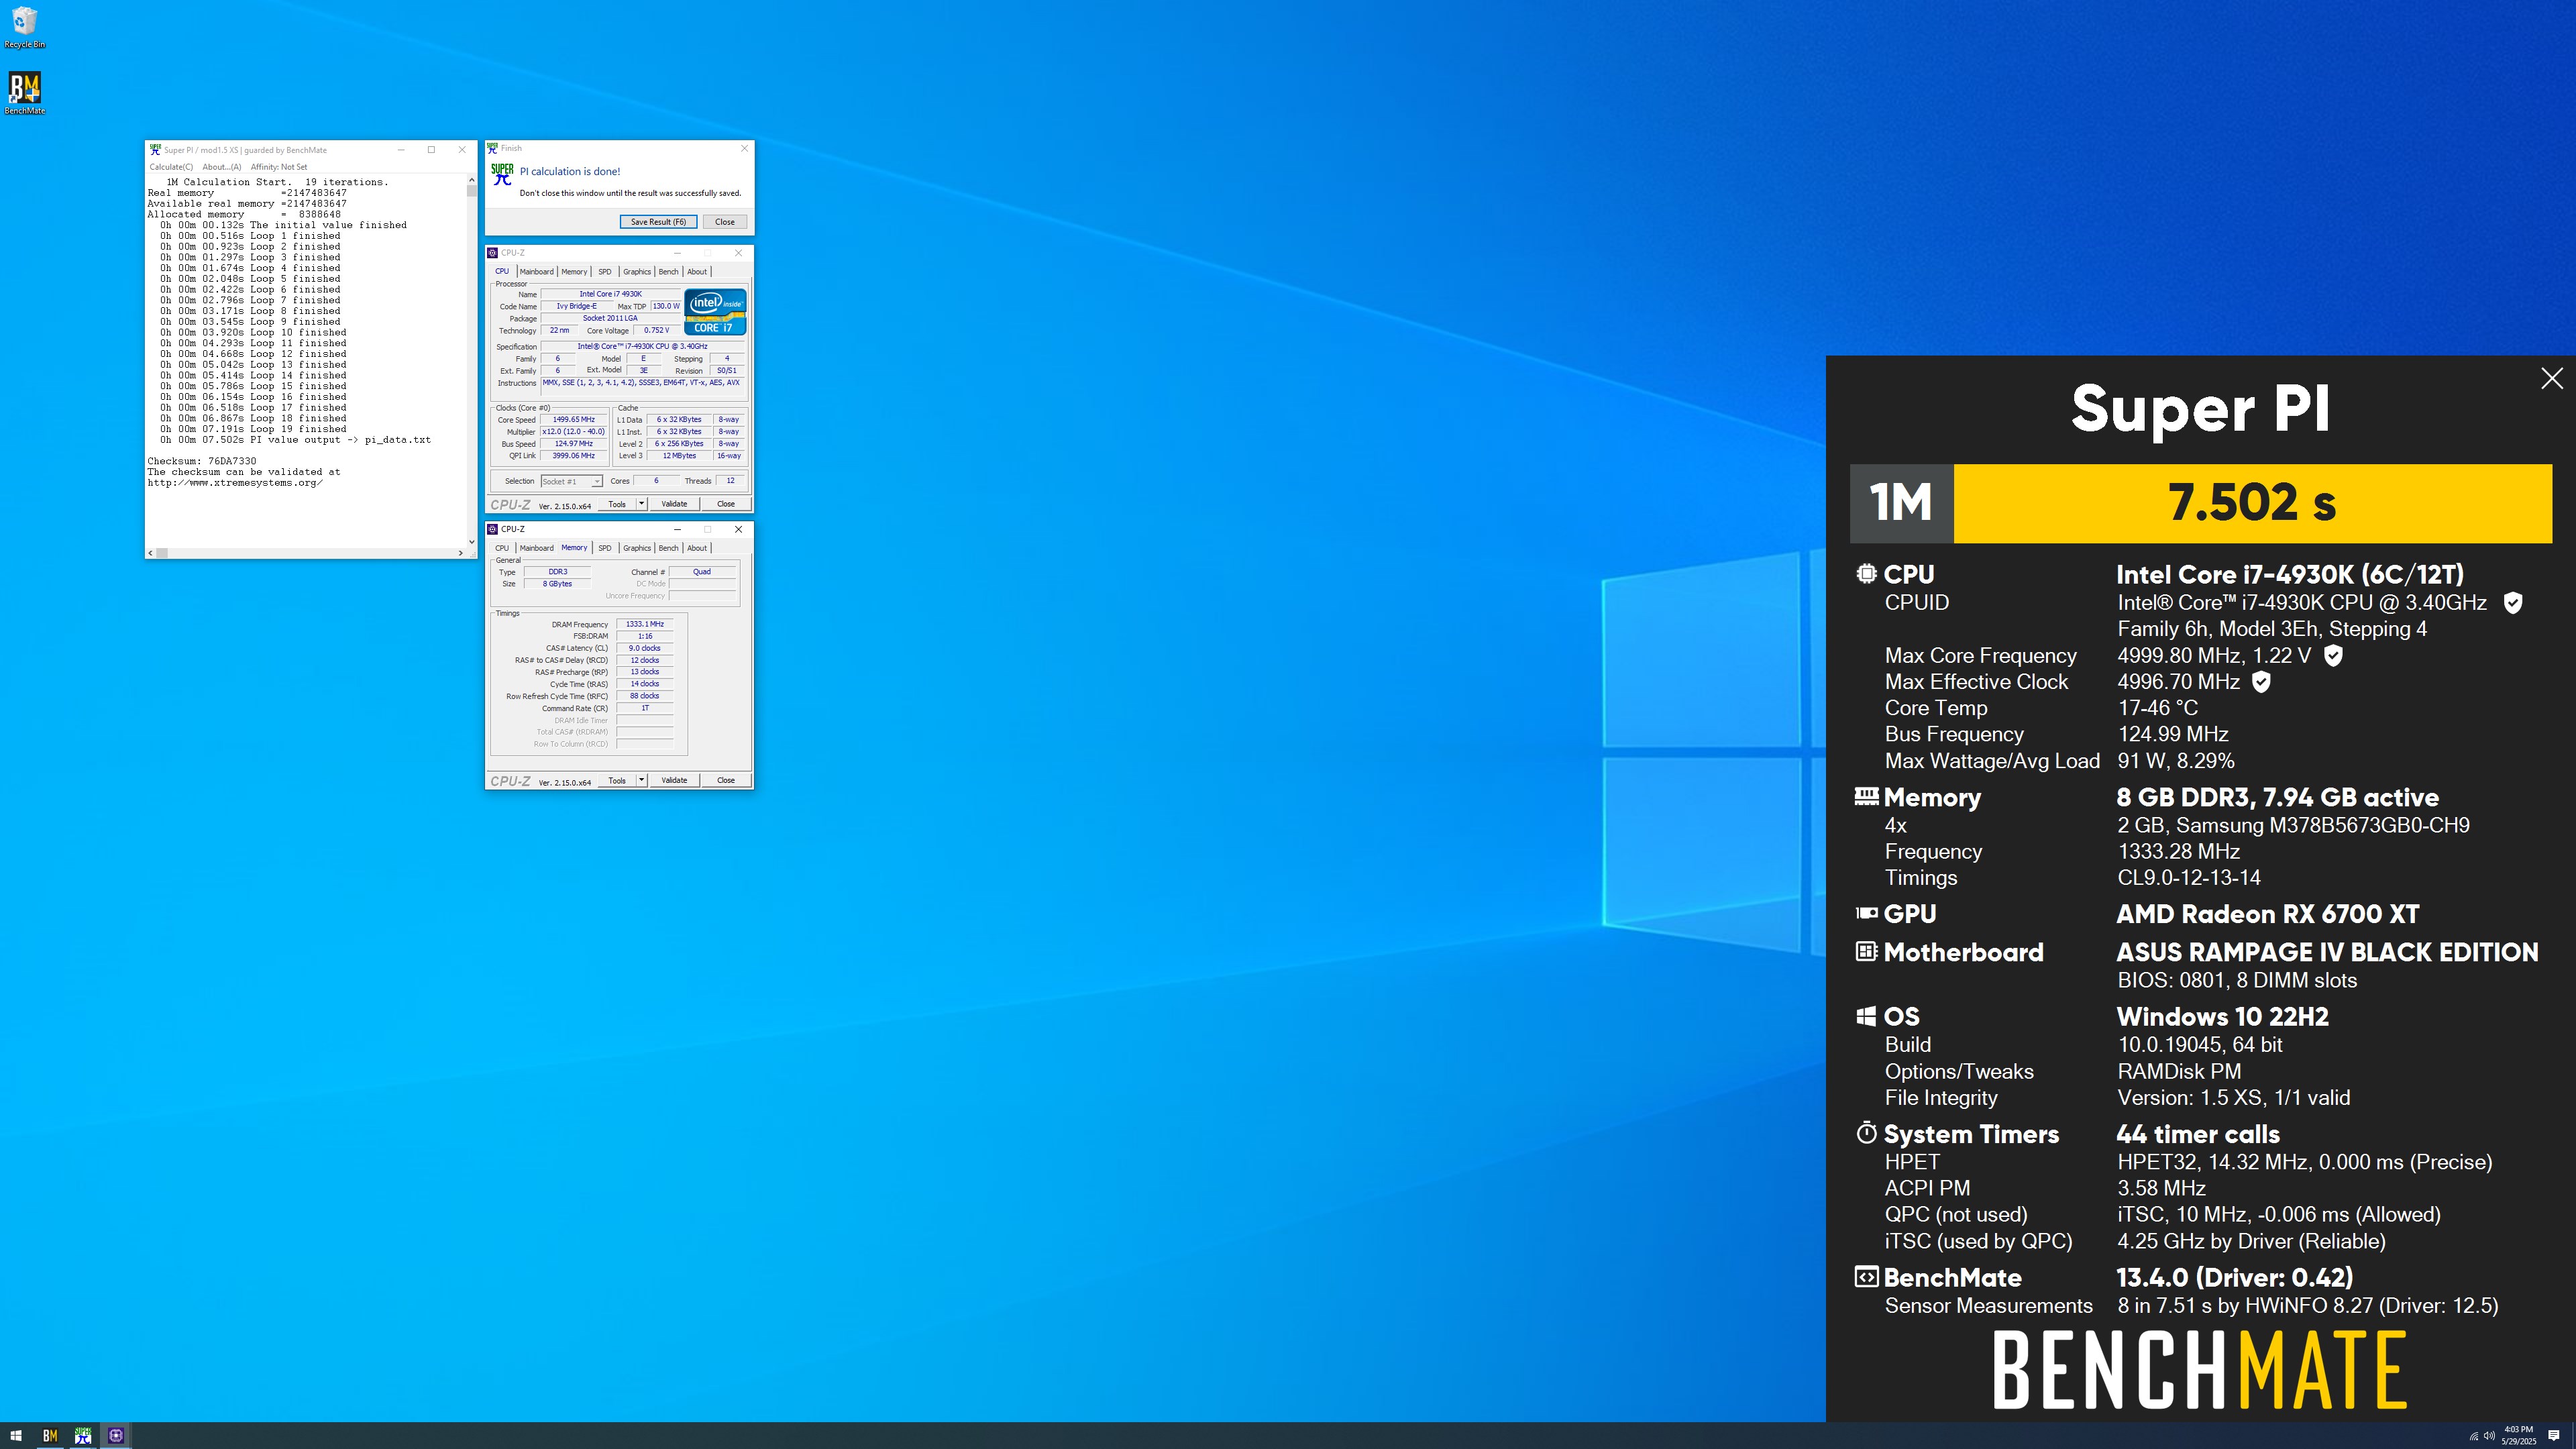Click Close button in lower CPU-Z
2576x1449 pixels.
point(726,780)
